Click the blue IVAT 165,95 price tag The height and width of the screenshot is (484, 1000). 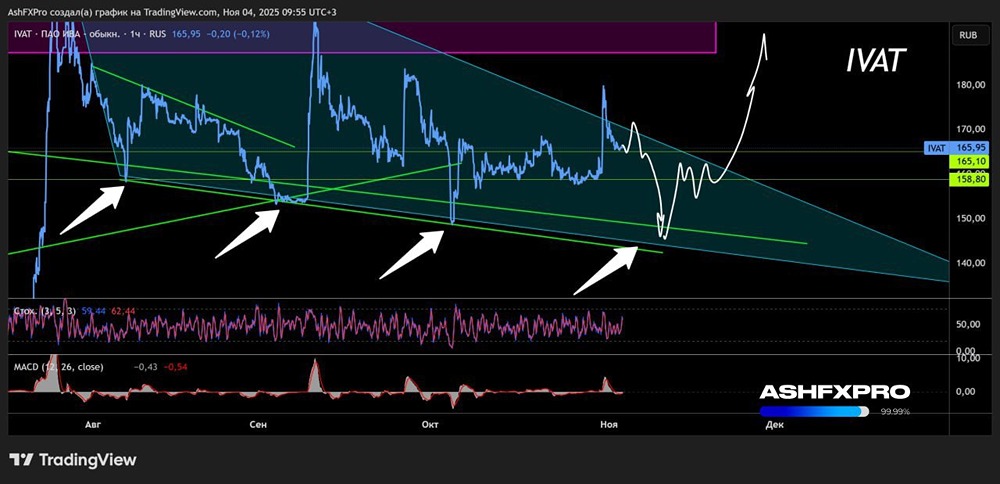(x=957, y=148)
